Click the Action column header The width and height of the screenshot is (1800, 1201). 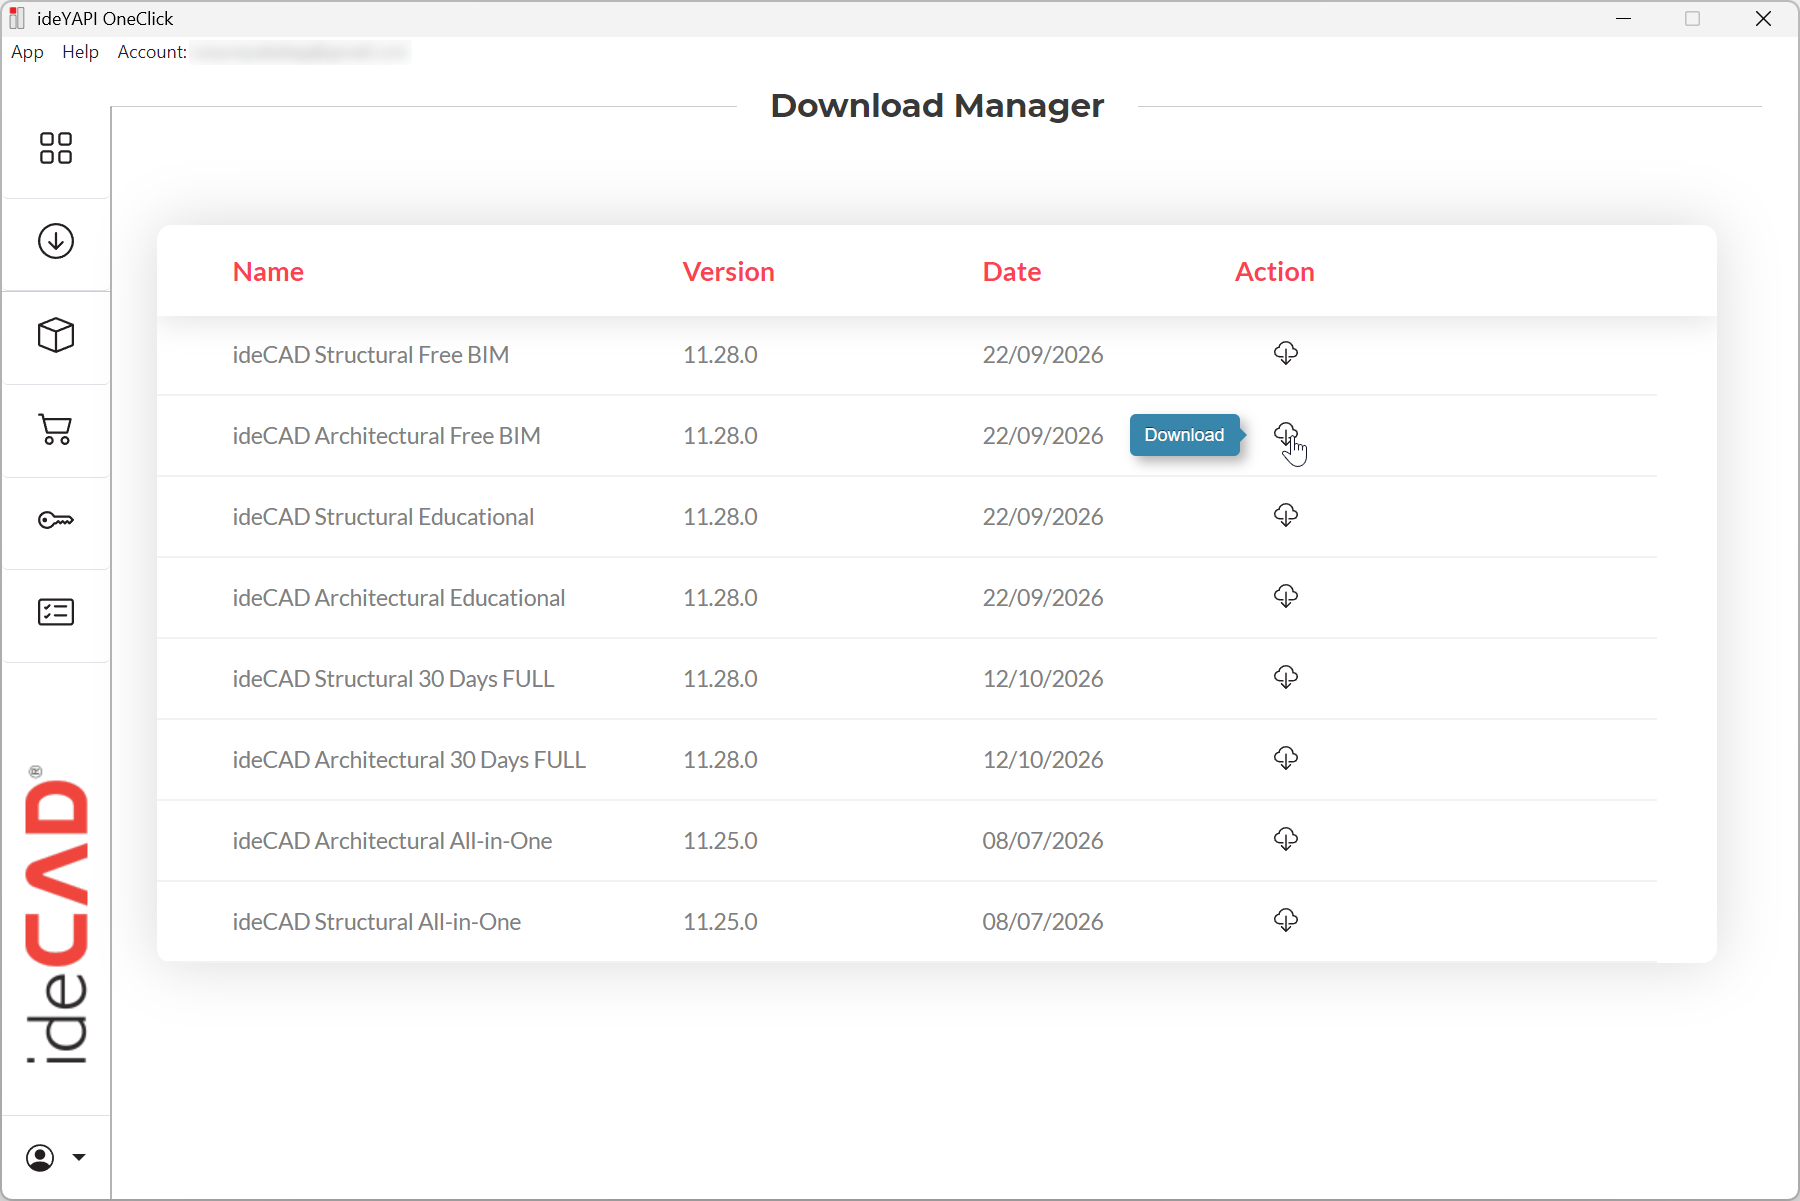[x=1275, y=272]
